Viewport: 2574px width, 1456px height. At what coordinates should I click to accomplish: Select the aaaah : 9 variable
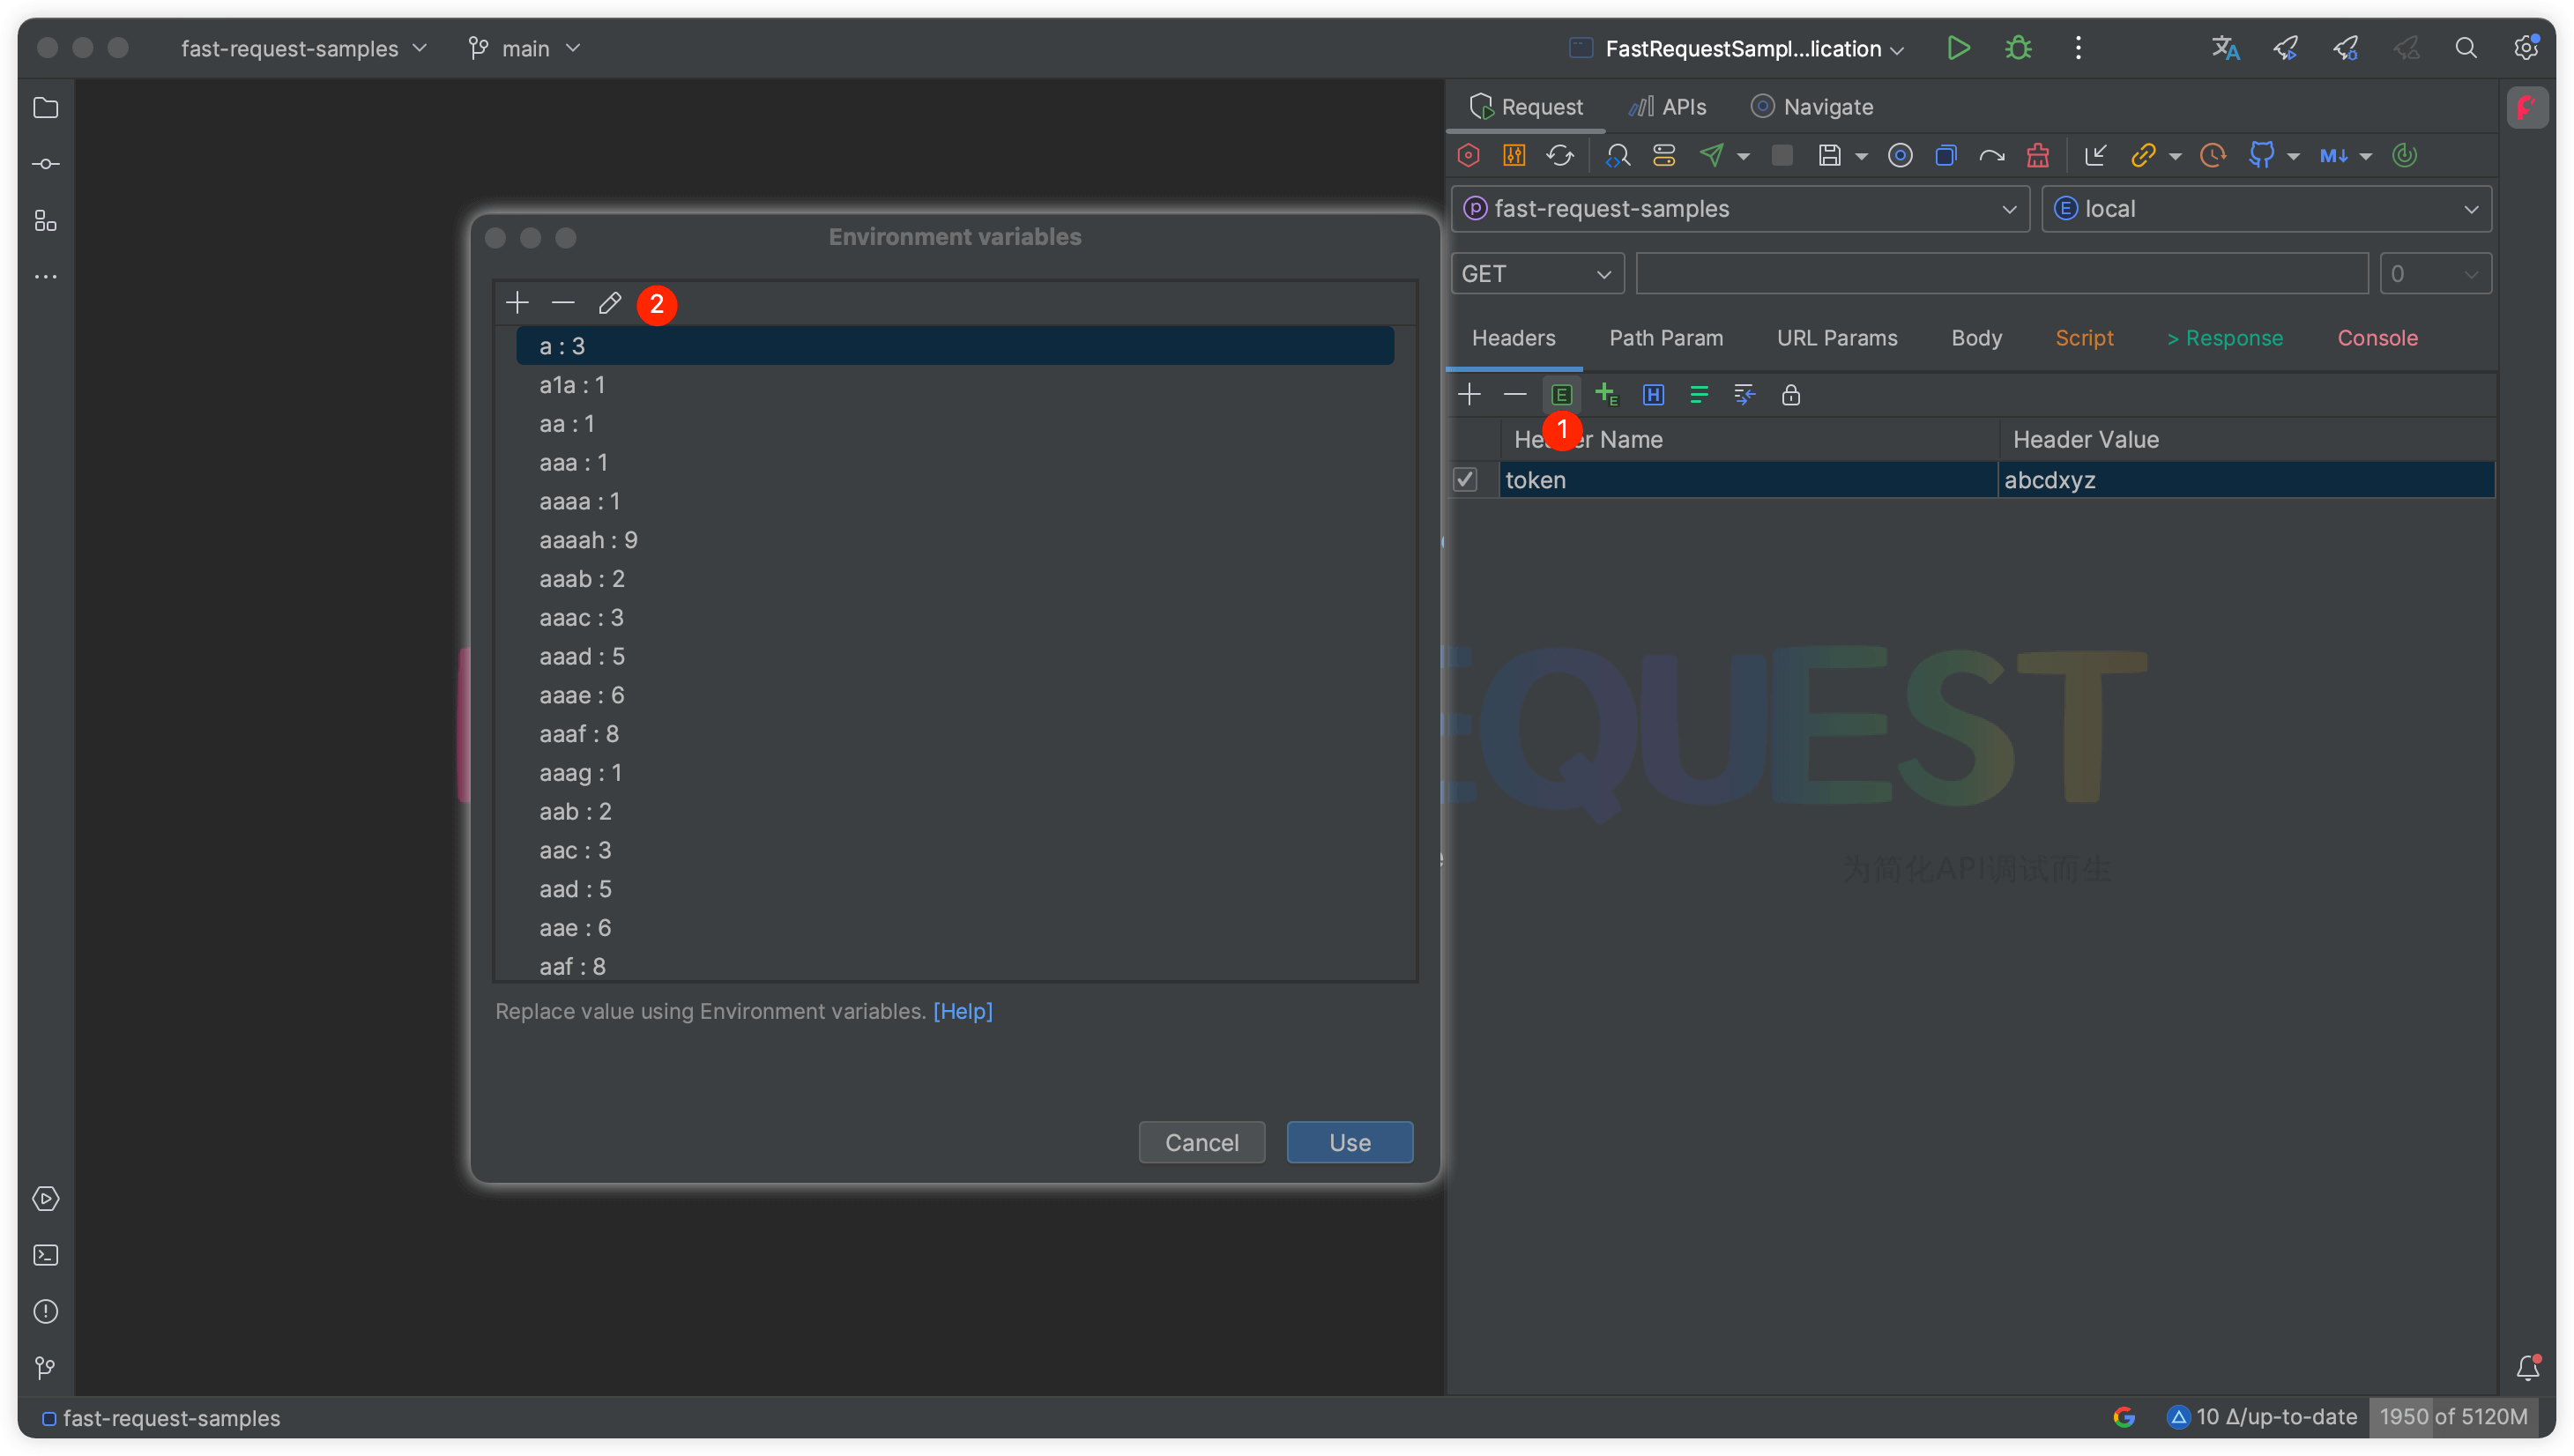pos(588,540)
